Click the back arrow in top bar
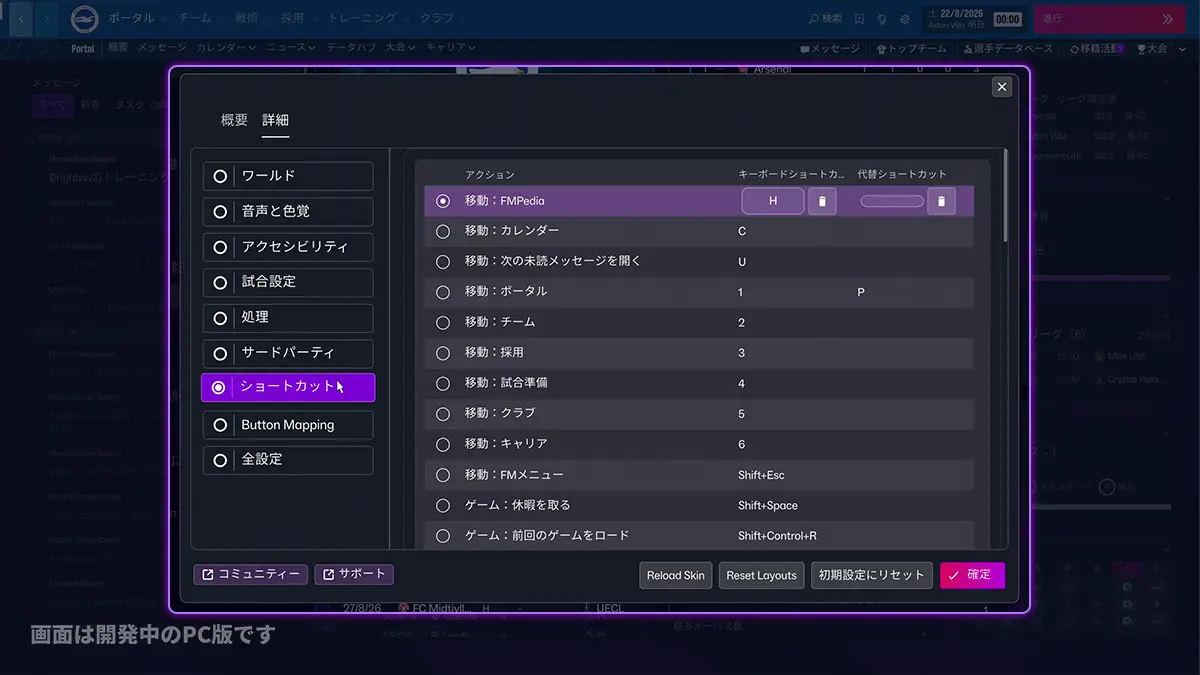This screenshot has height=675, width=1200. click(20, 18)
